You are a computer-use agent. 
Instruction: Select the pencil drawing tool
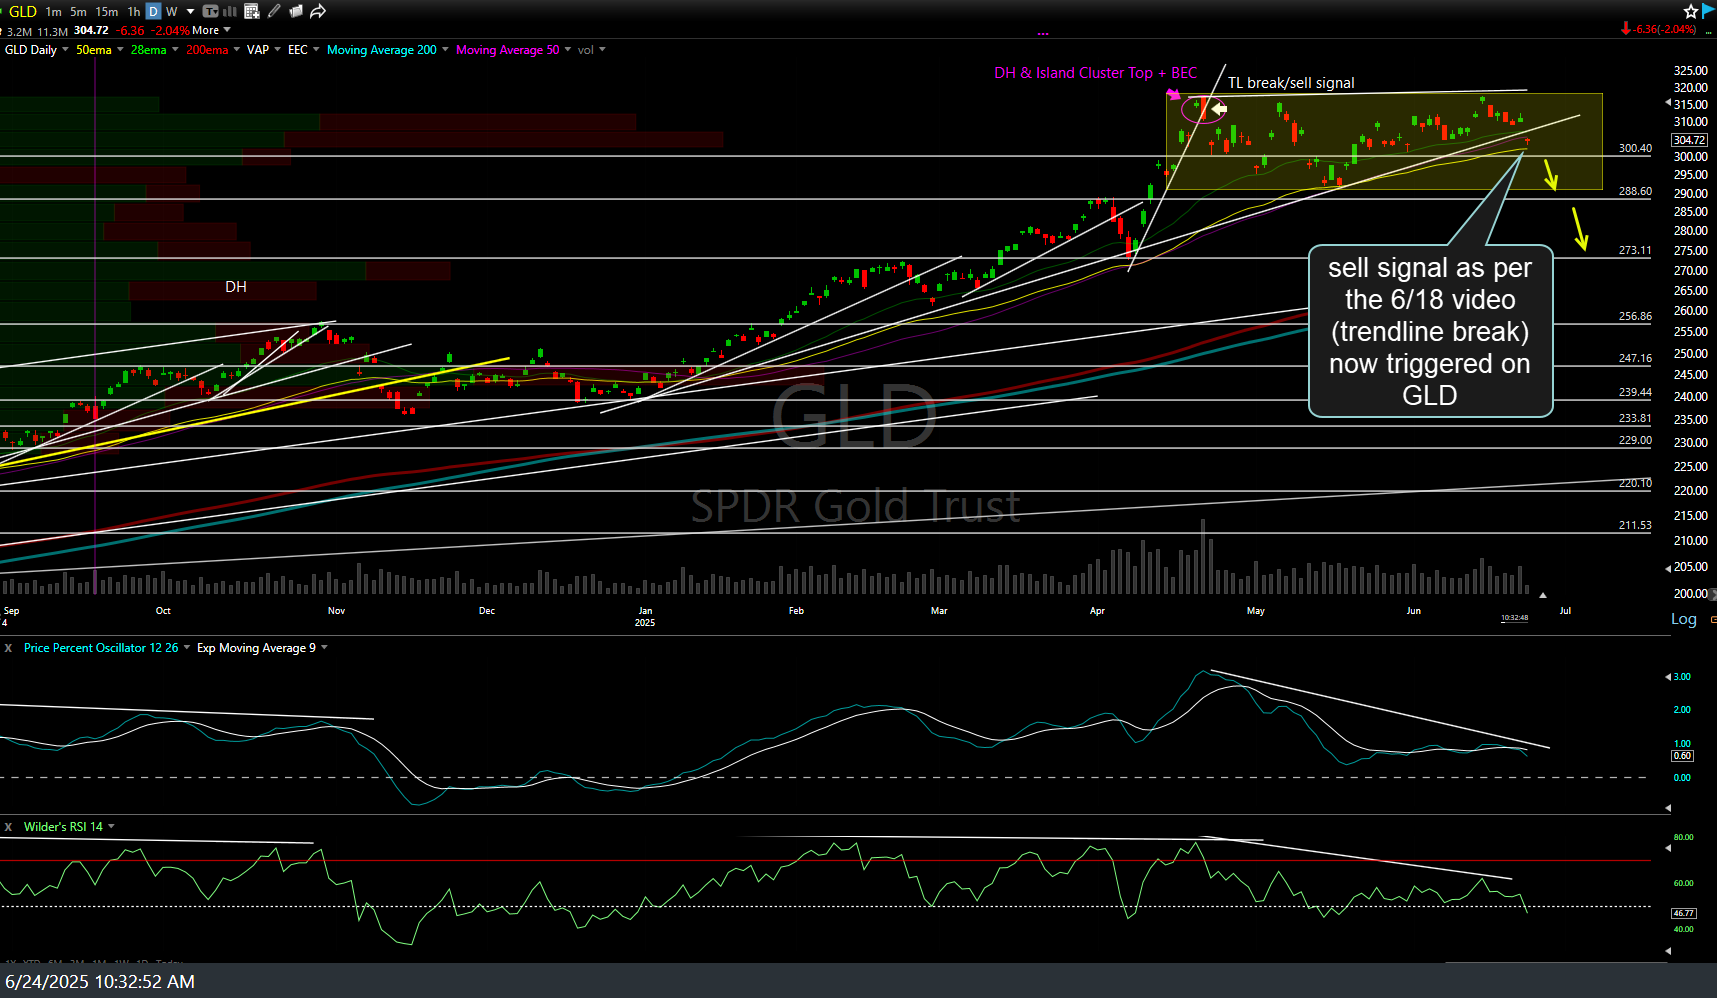coord(274,12)
